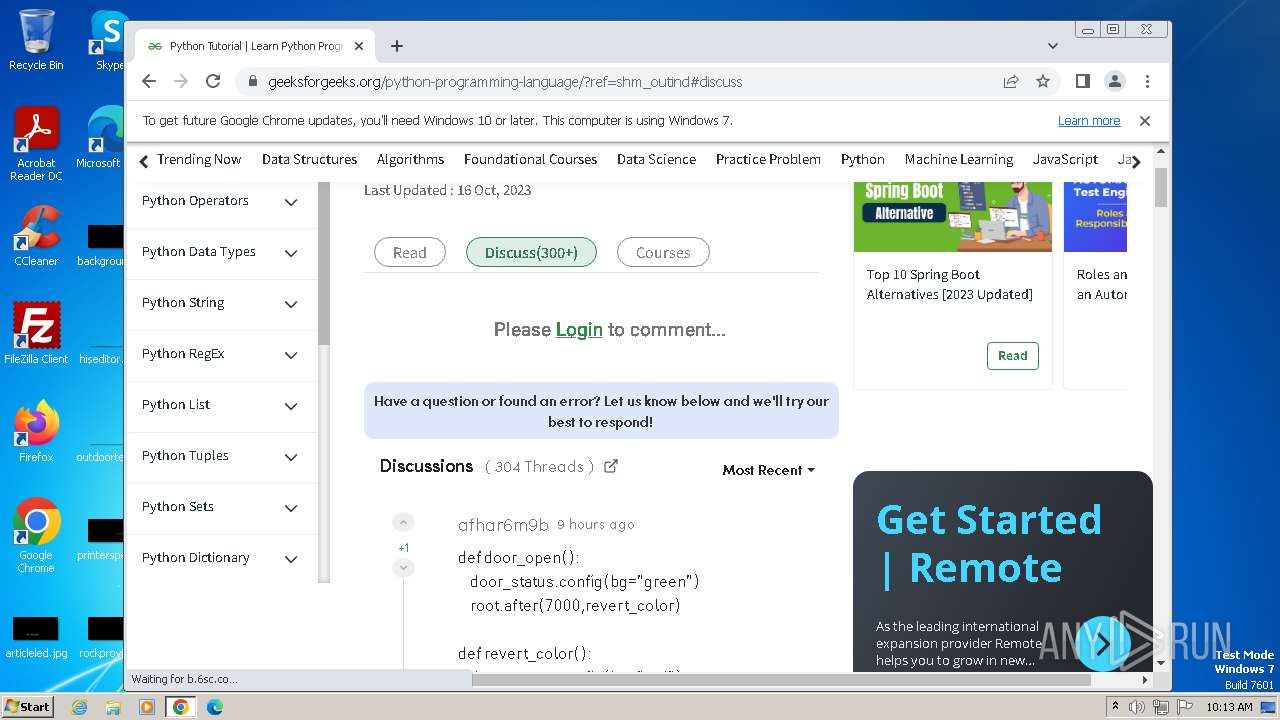Click the horizontal scrollbar at bottom
The width and height of the screenshot is (1280, 720).
(x=780, y=679)
